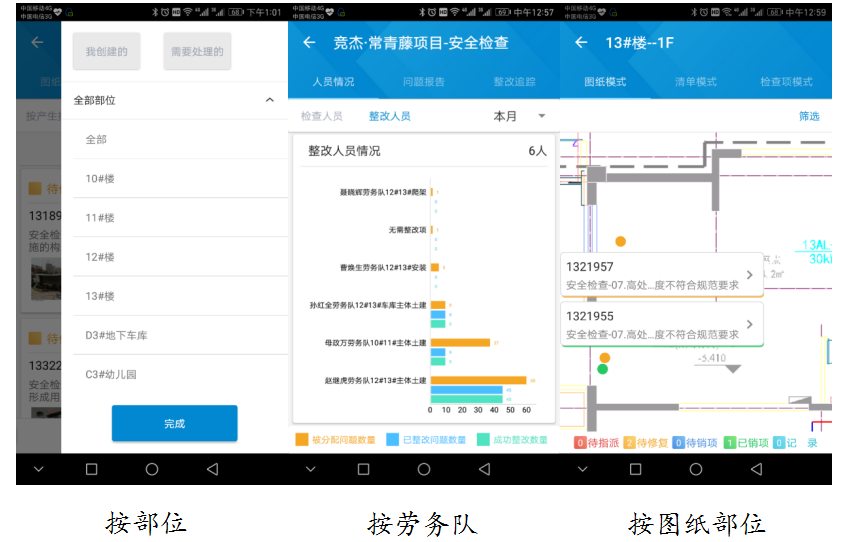Image resolution: width=859 pixels, height=542 pixels.
Task: Tap Android recent-apps square in 安全检查 screen
Action: 363,469
